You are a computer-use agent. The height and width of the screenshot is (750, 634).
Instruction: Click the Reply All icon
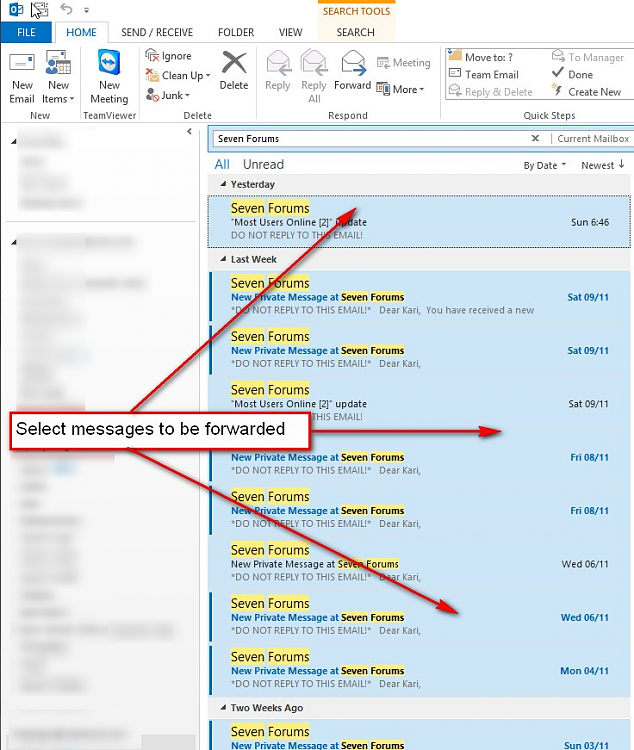[314, 77]
